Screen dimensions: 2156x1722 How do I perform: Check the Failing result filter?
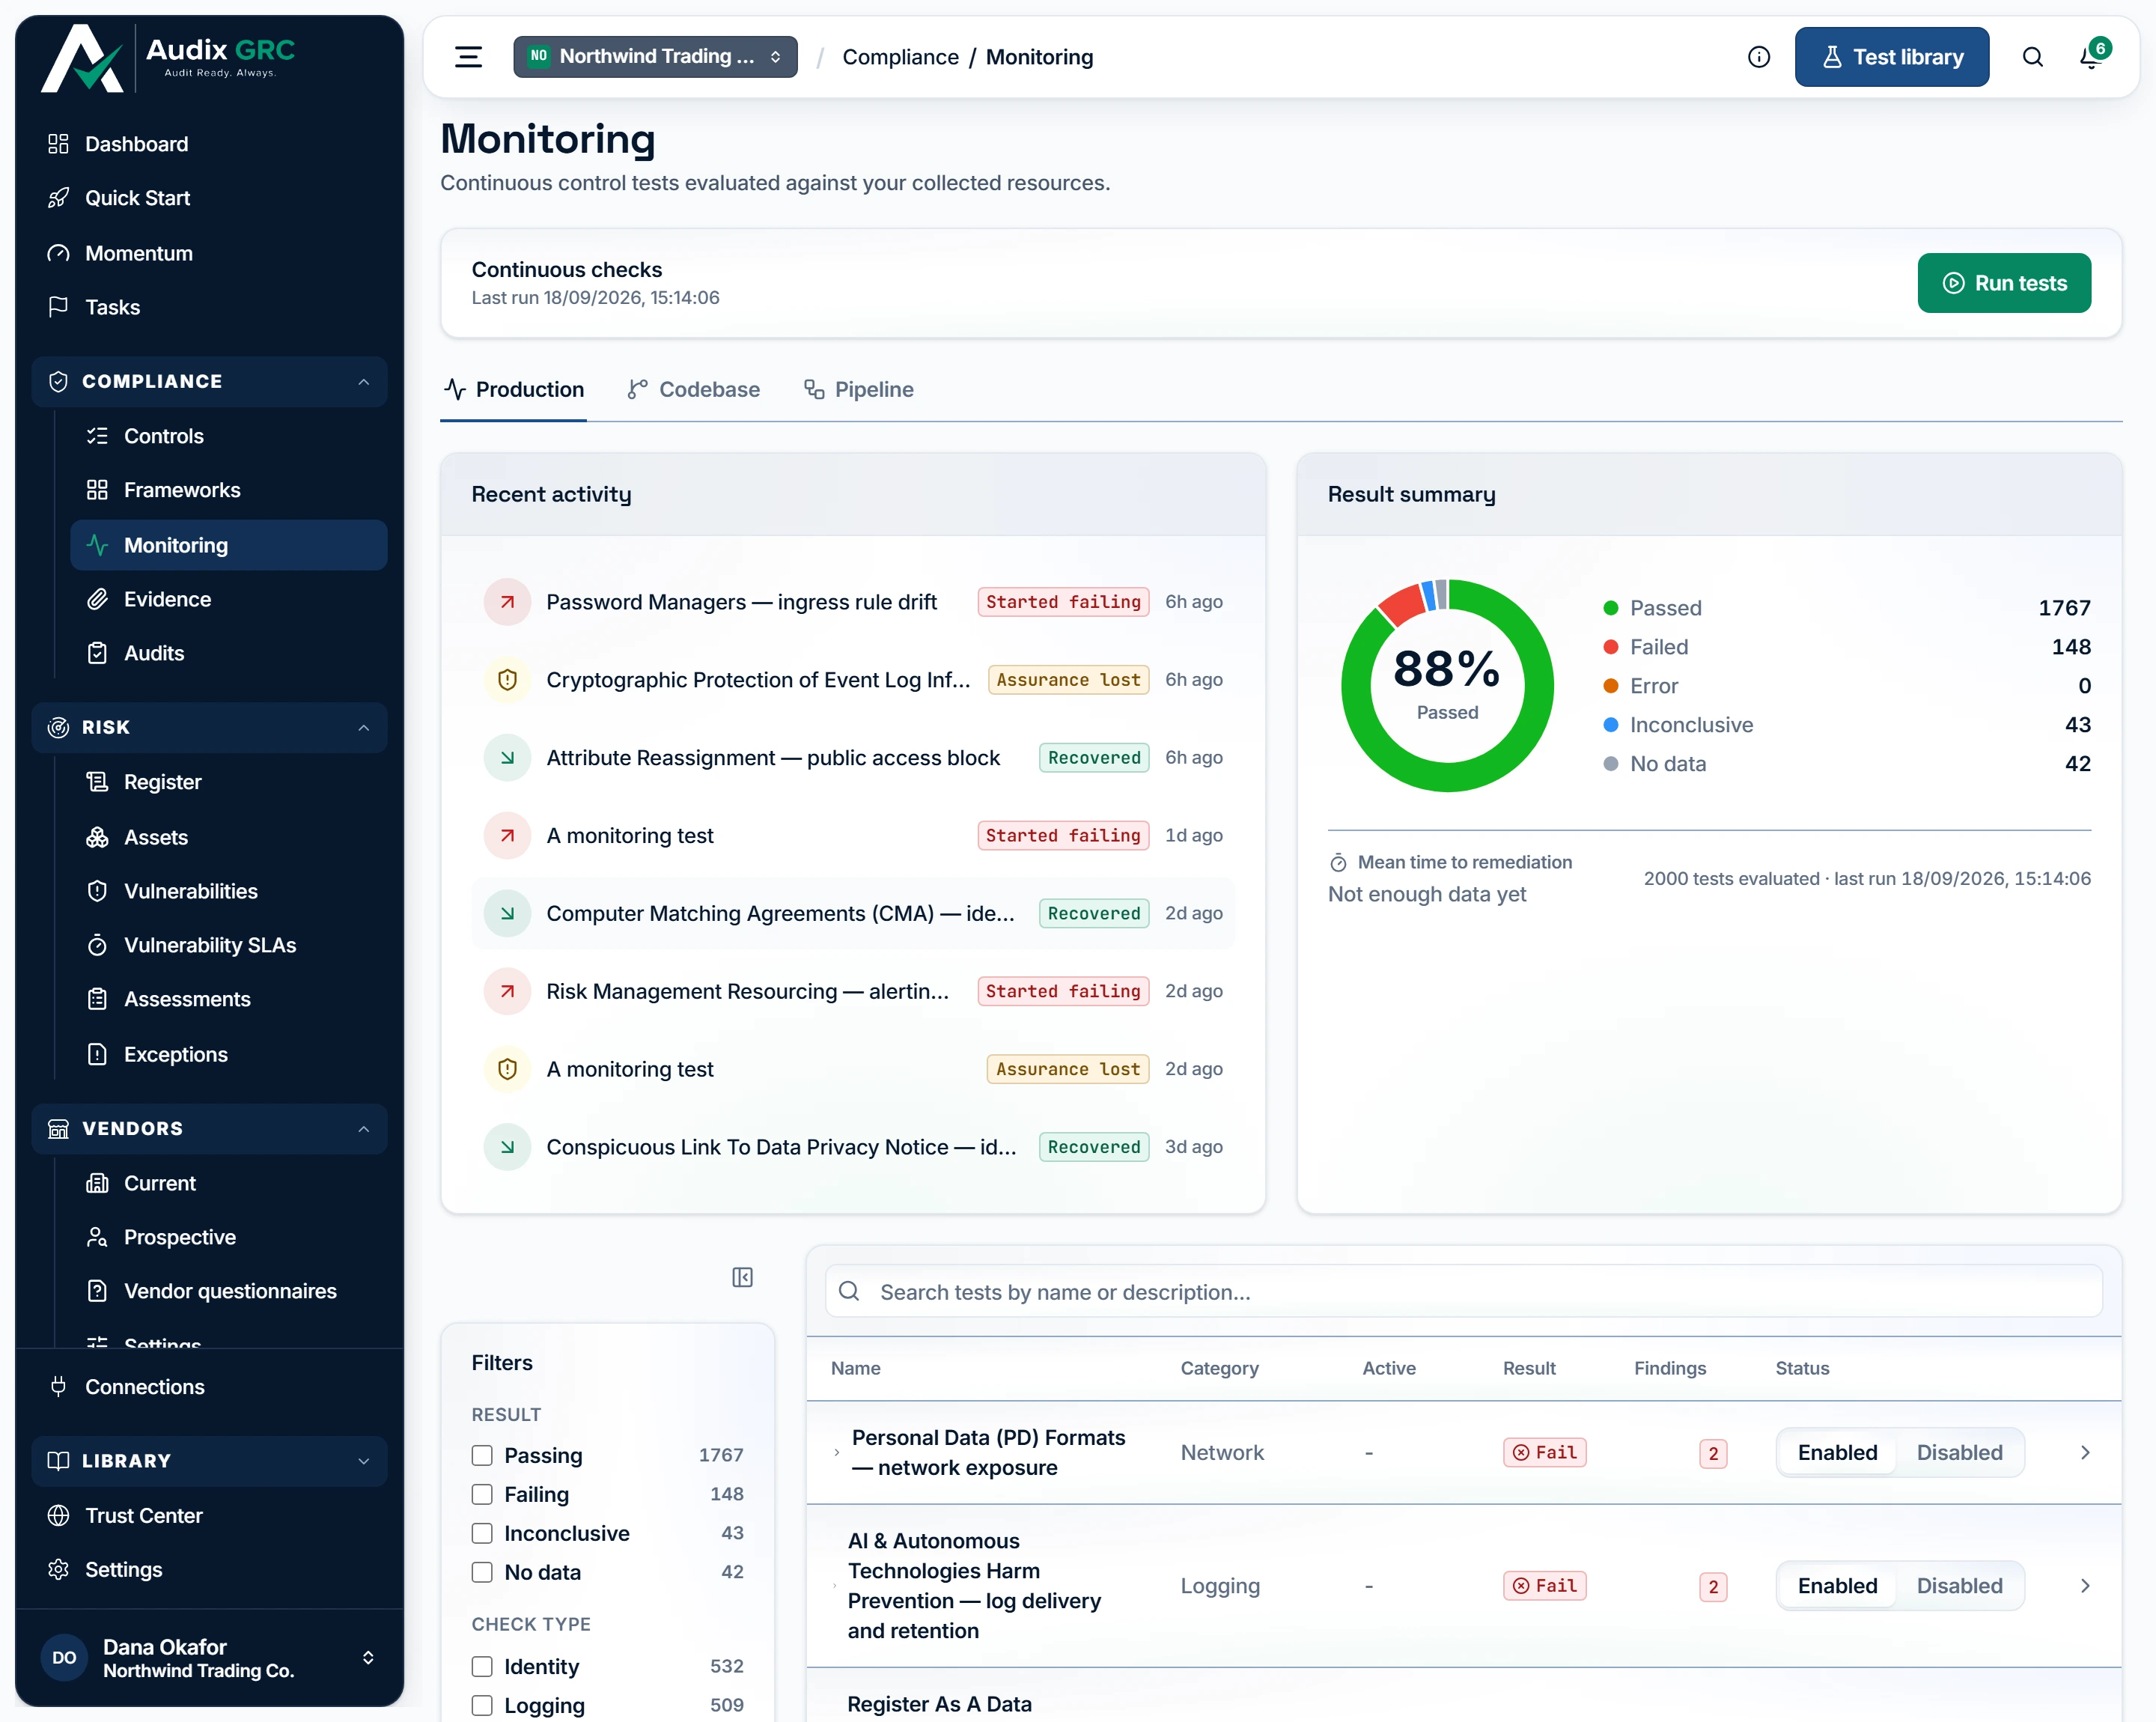coord(482,1494)
